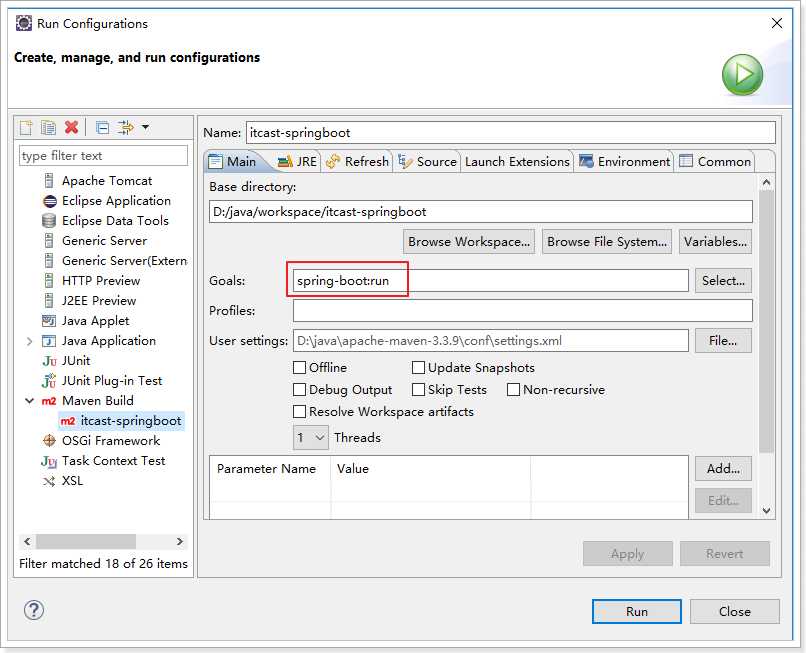Click the new launch configuration icon
The width and height of the screenshot is (806, 653).
point(26,127)
